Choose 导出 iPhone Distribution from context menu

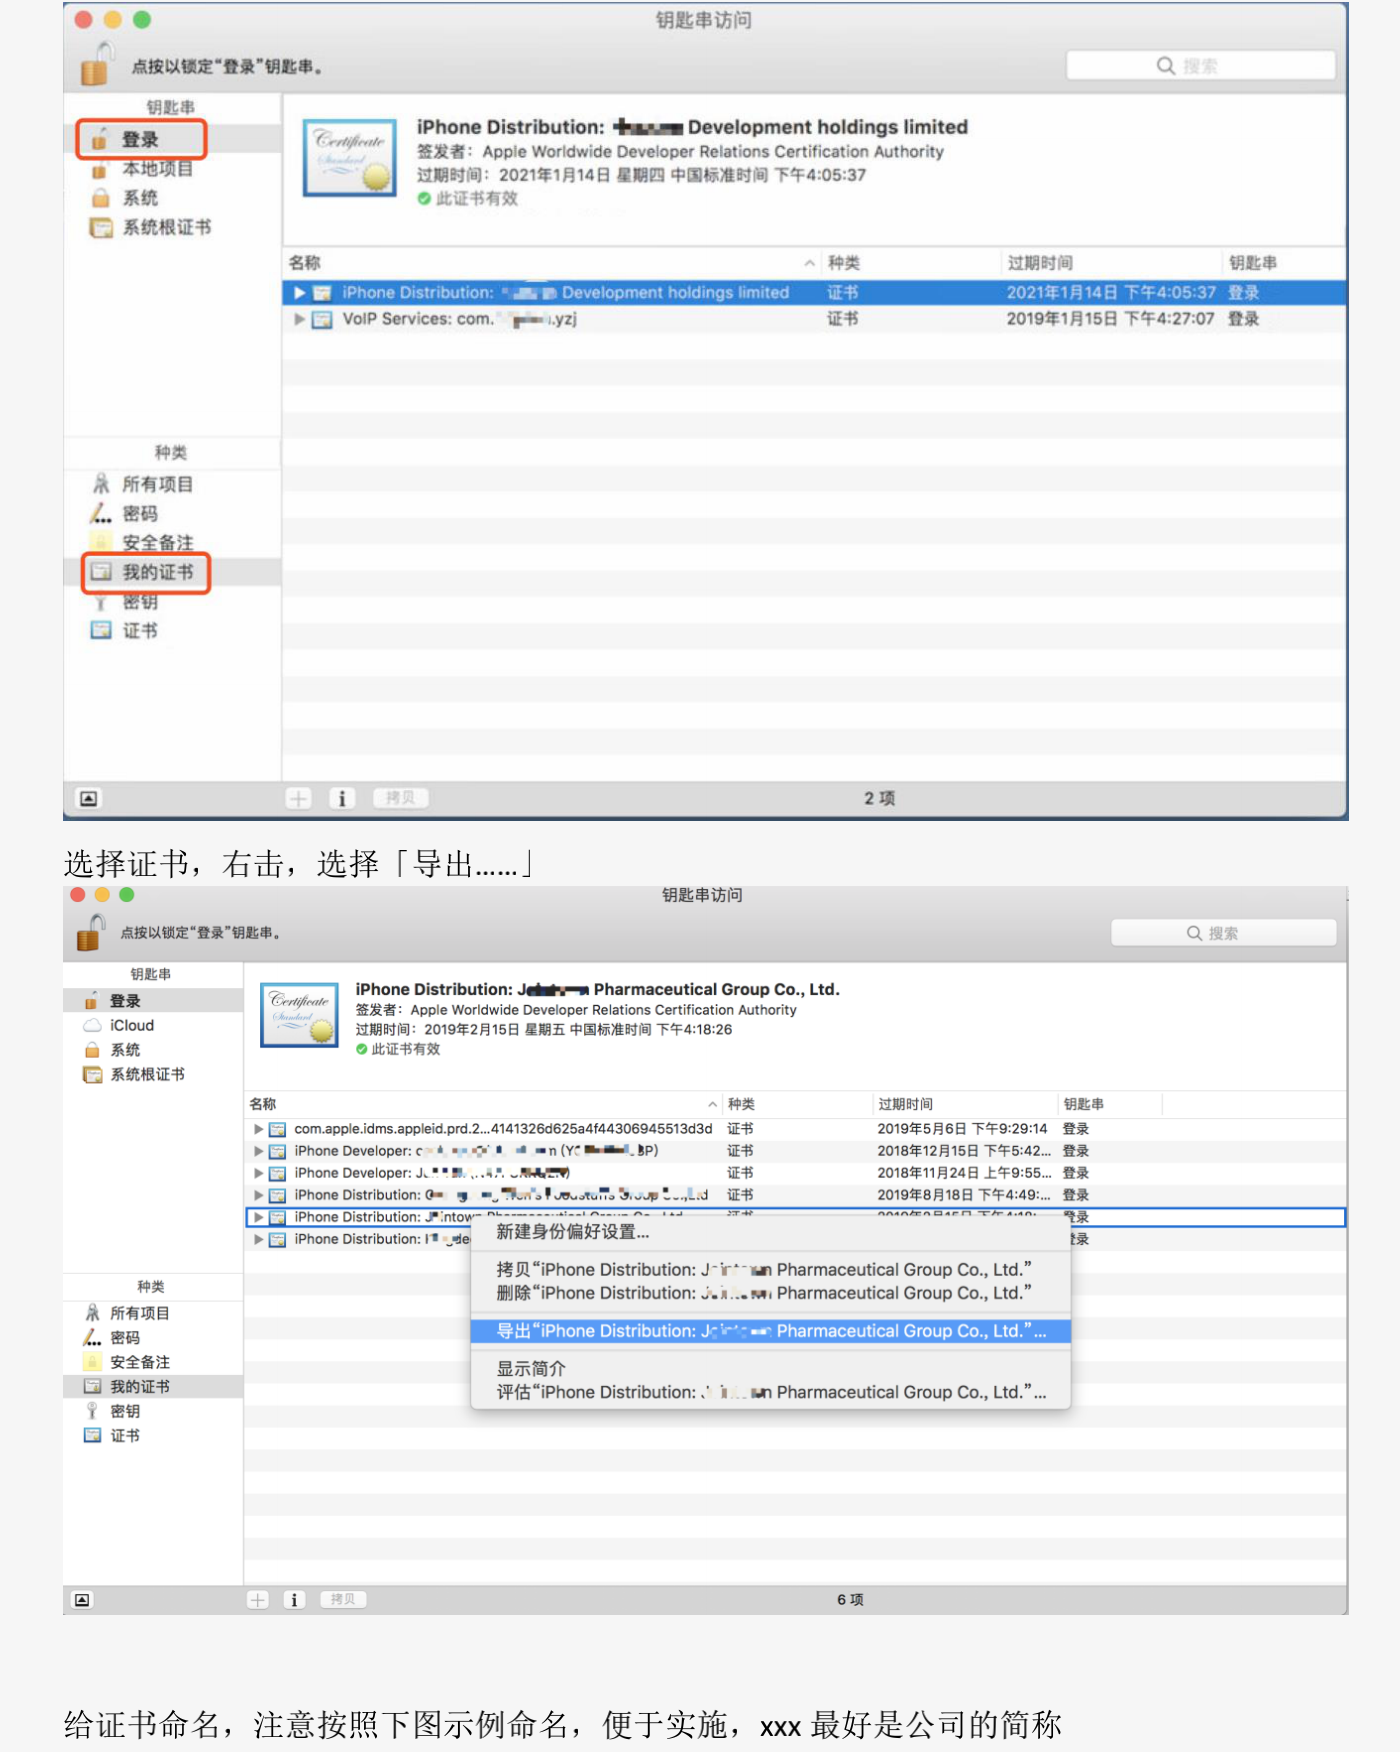click(x=770, y=1331)
